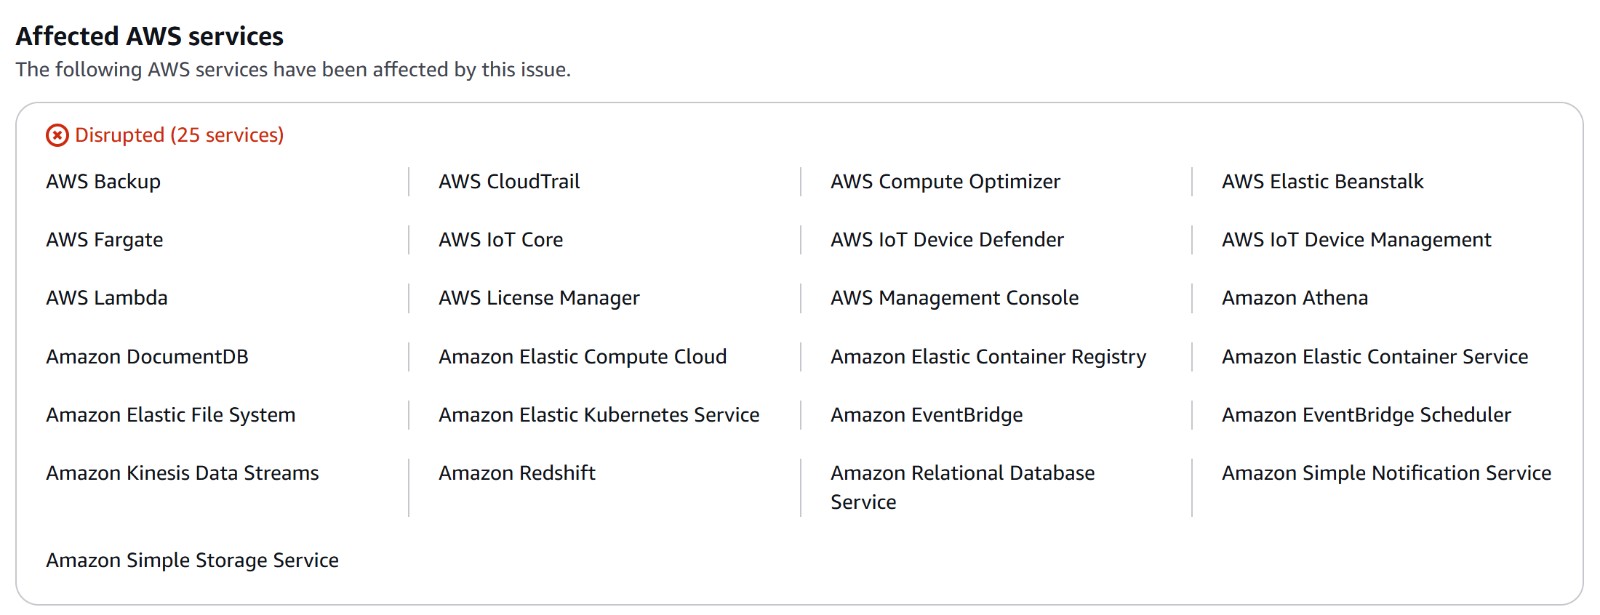The width and height of the screenshot is (1600, 615).
Task: Click the AWS Fargate entry
Action: pos(104,240)
